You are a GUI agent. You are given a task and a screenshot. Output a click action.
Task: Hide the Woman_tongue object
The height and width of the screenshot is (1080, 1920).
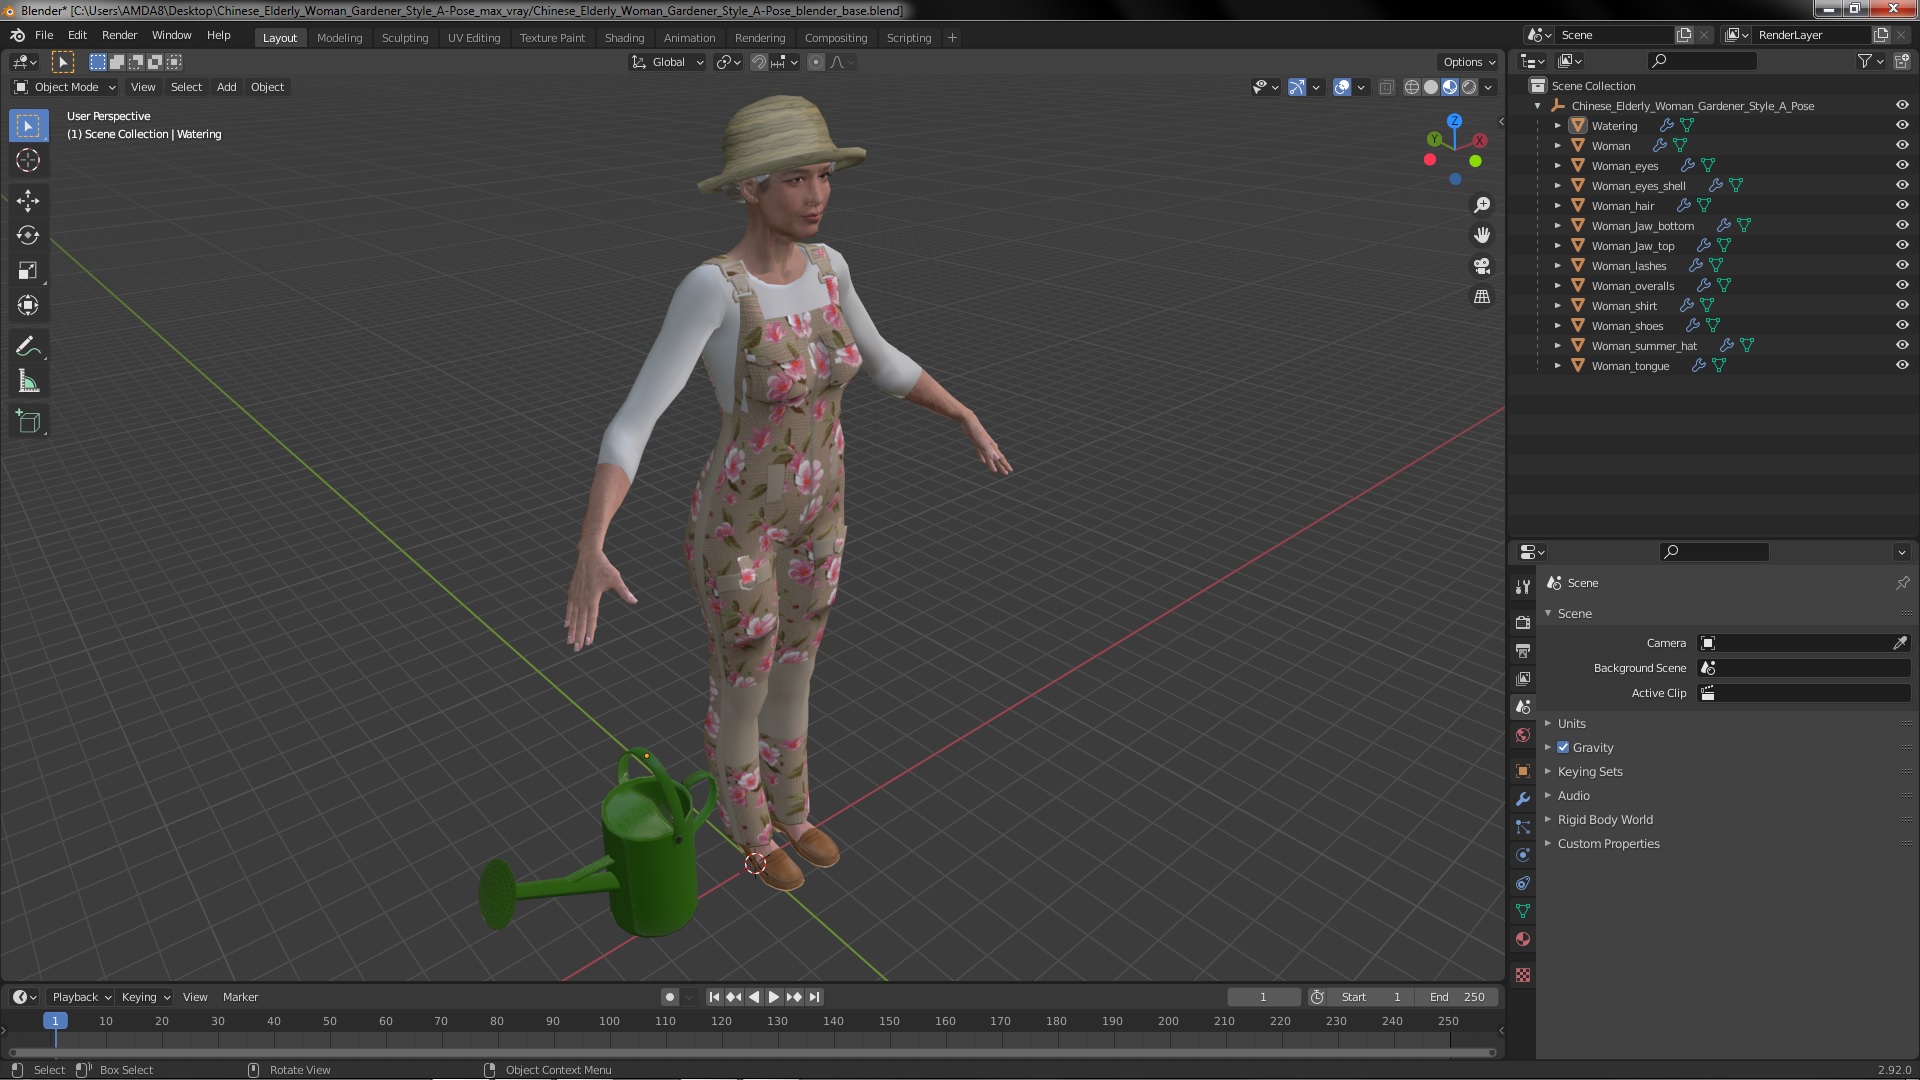(x=1902, y=365)
